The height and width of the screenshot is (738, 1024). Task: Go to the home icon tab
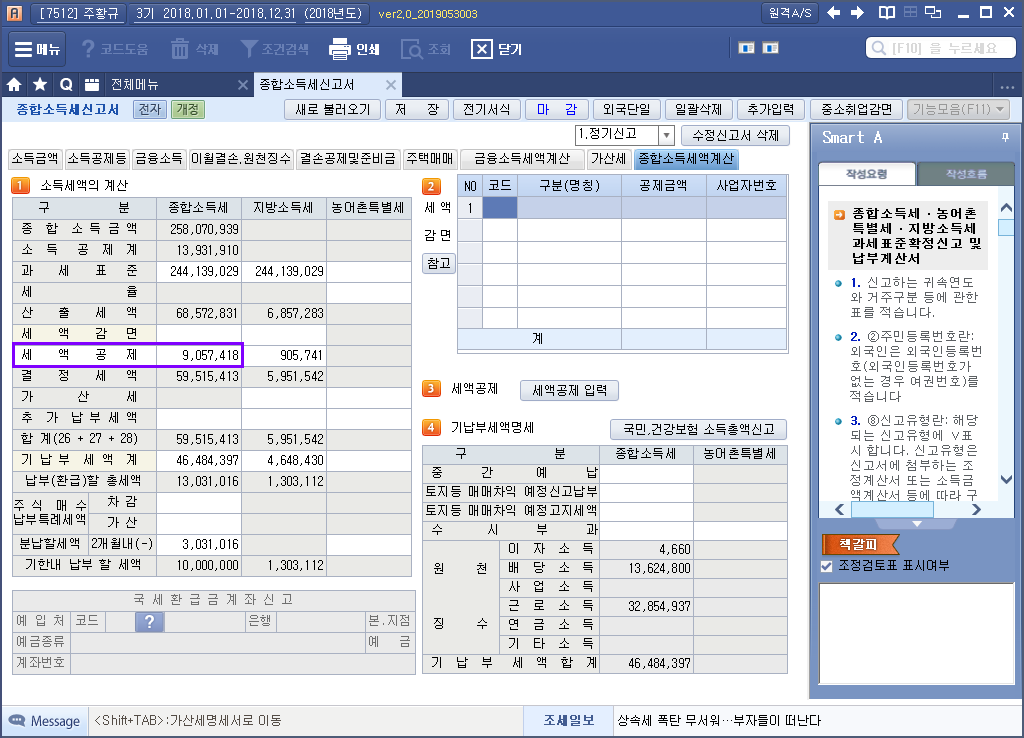click(x=14, y=84)
